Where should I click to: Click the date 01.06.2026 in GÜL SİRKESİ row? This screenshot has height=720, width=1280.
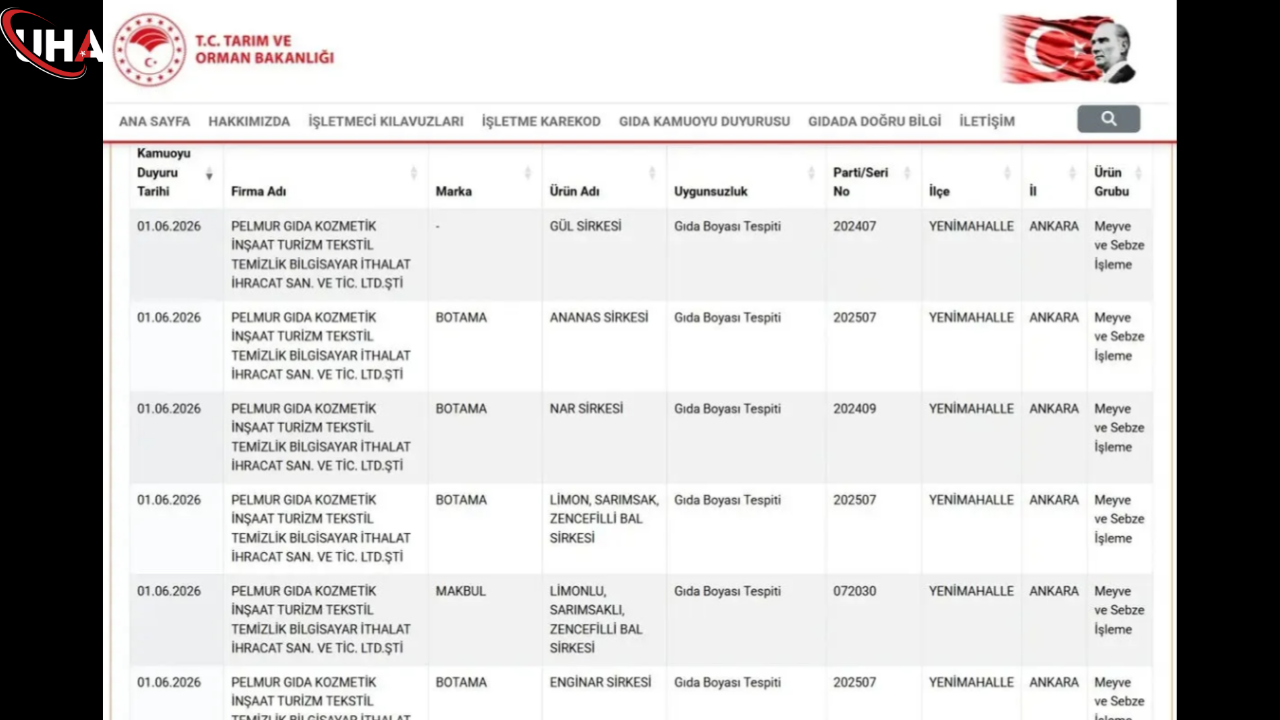point(169,226)
